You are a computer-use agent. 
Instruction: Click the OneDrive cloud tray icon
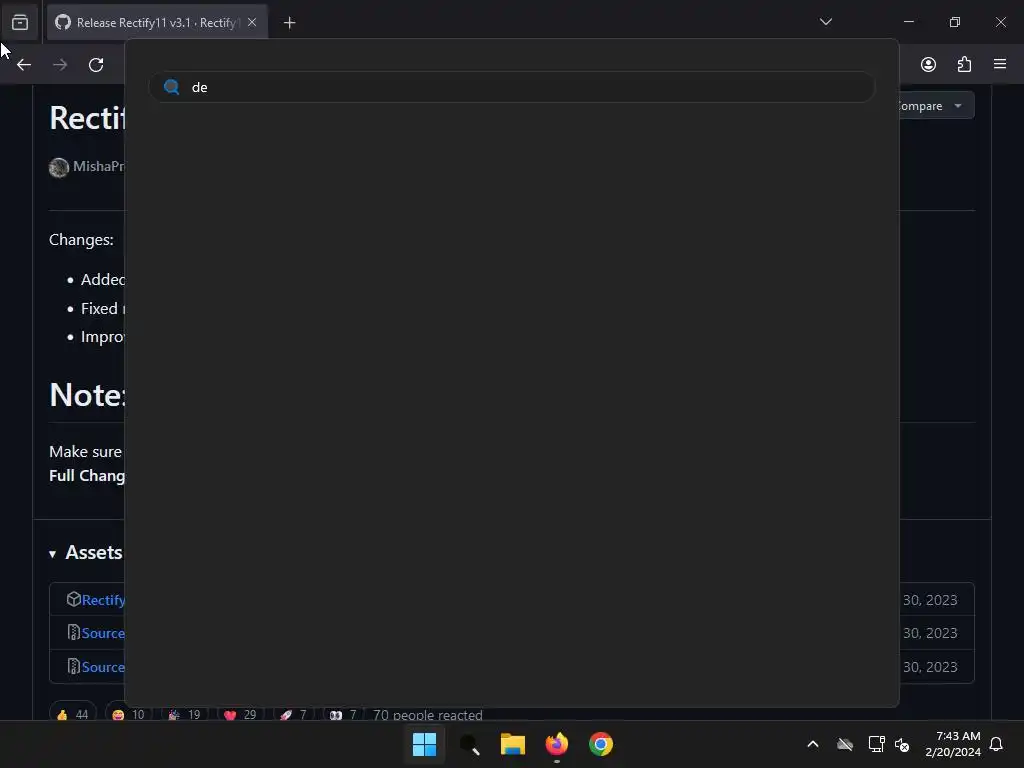coord(845,744)
